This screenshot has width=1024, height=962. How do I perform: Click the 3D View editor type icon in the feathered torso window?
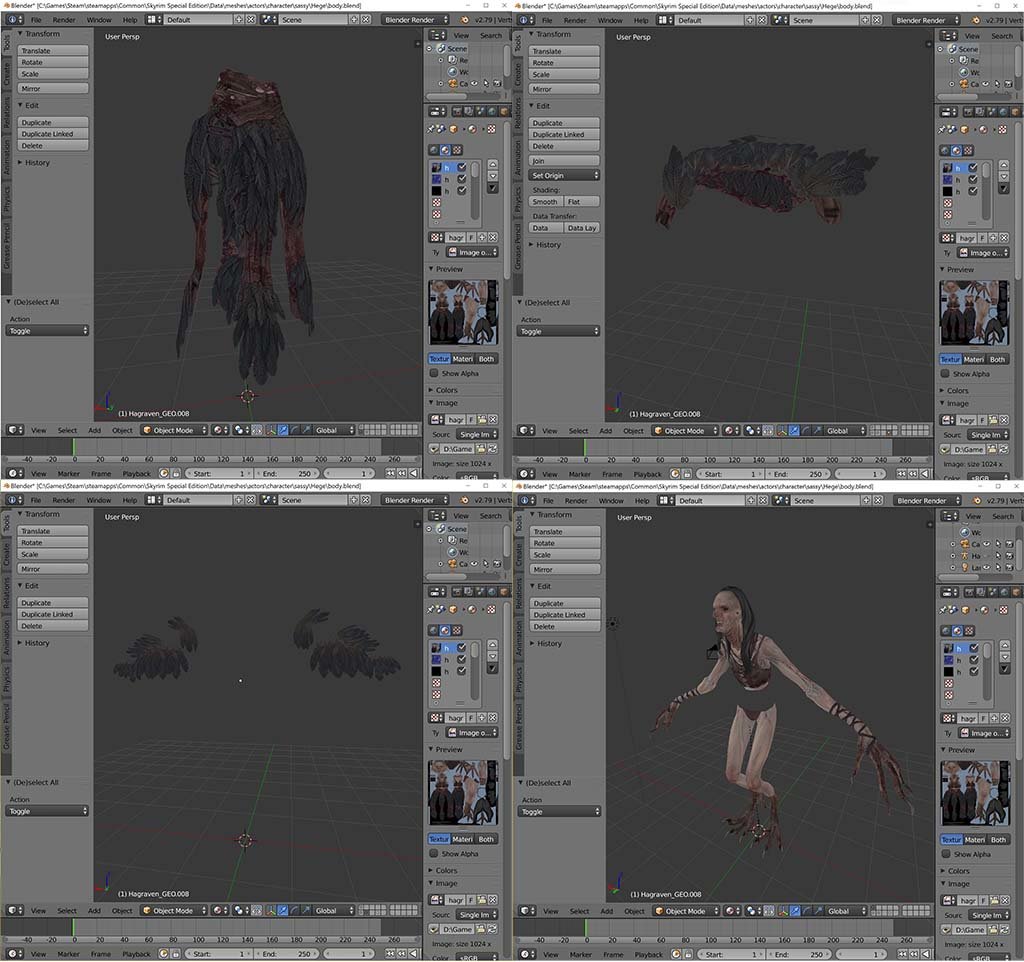pyautogui.click(x=14, y=430)
